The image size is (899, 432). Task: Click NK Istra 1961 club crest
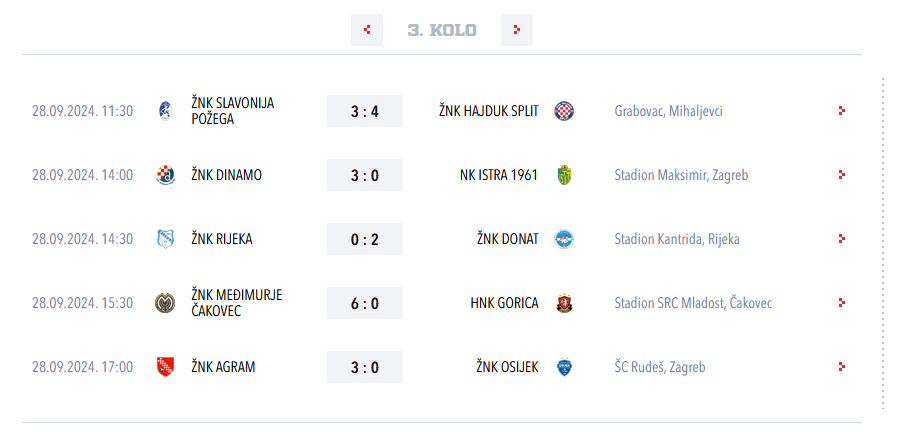click(564, 175)
